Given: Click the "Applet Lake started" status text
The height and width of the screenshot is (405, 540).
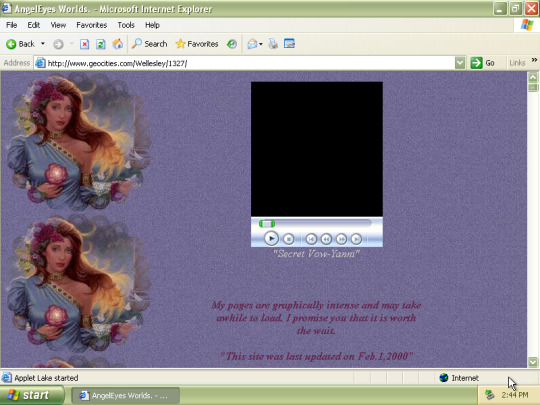Looking at the screenshot, I should click(x=46, y=378).
